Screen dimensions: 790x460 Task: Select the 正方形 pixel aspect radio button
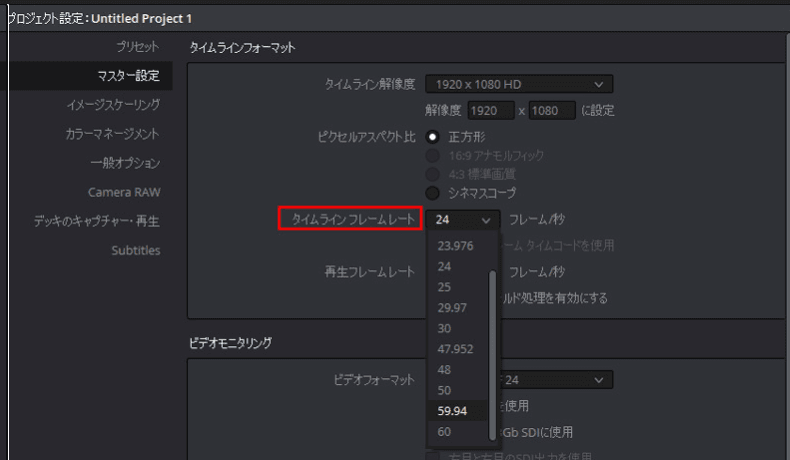(x=433, y=136)
